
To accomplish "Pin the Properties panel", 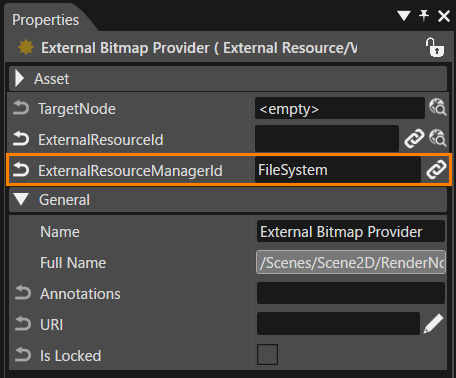I will coord(424,15).
